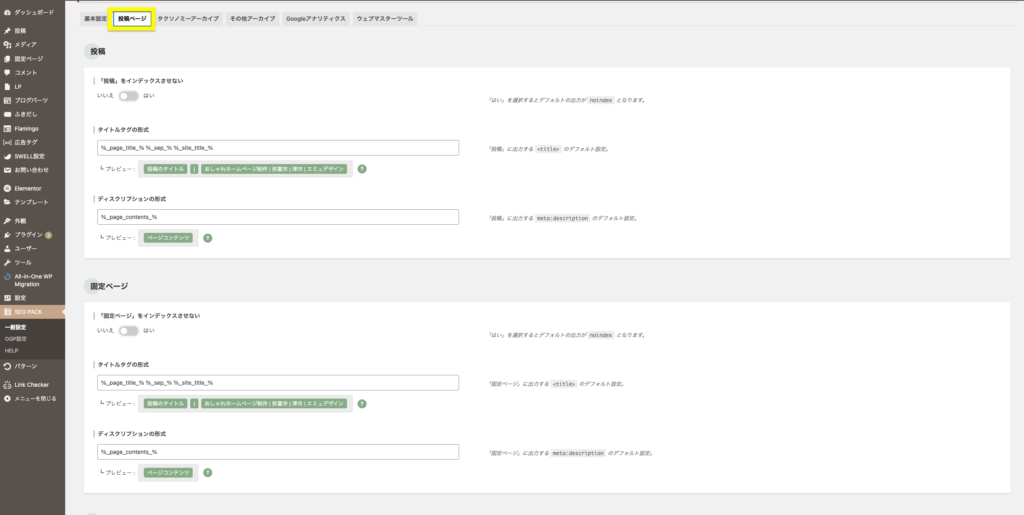Focus 固定ページ description format field
Screen dimensions: 1024x515
(278, 451)
